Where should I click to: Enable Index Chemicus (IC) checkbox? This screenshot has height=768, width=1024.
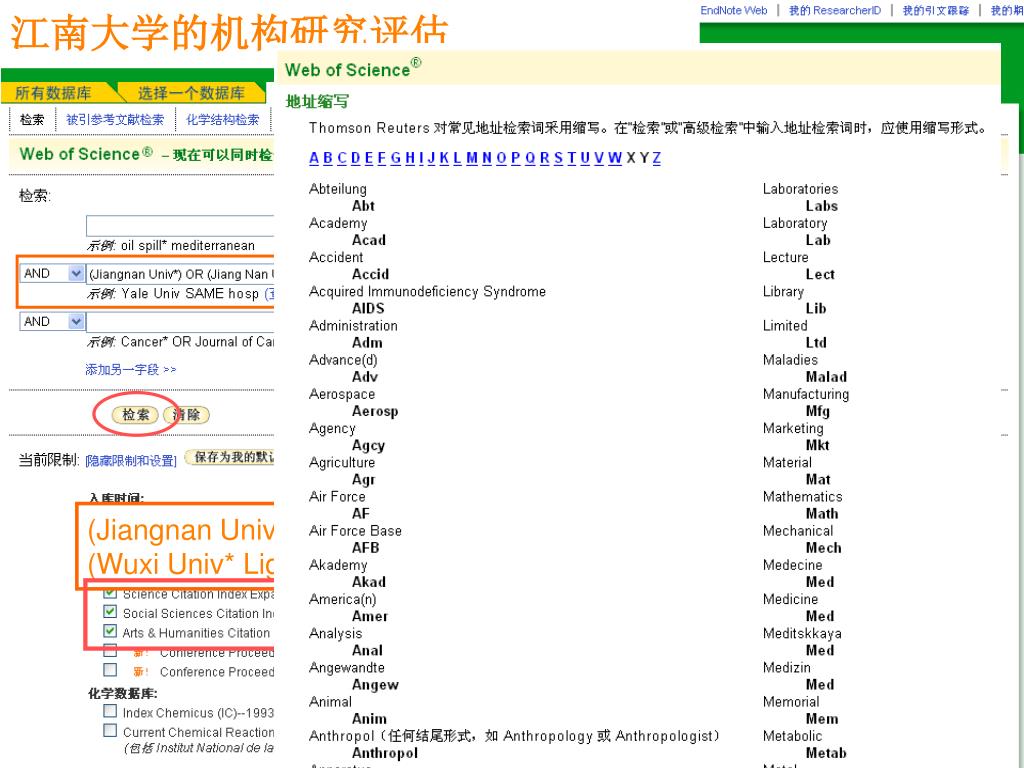coord(110,711)
